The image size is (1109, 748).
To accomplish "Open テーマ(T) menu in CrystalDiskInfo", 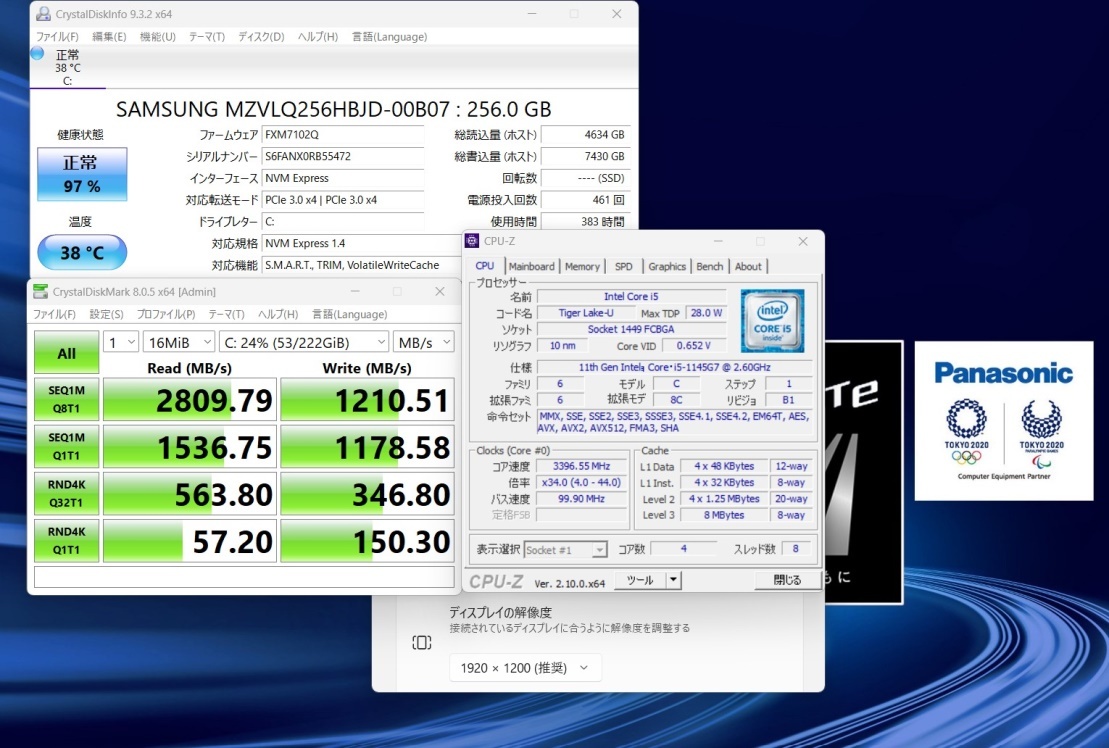I will point(207,37).
